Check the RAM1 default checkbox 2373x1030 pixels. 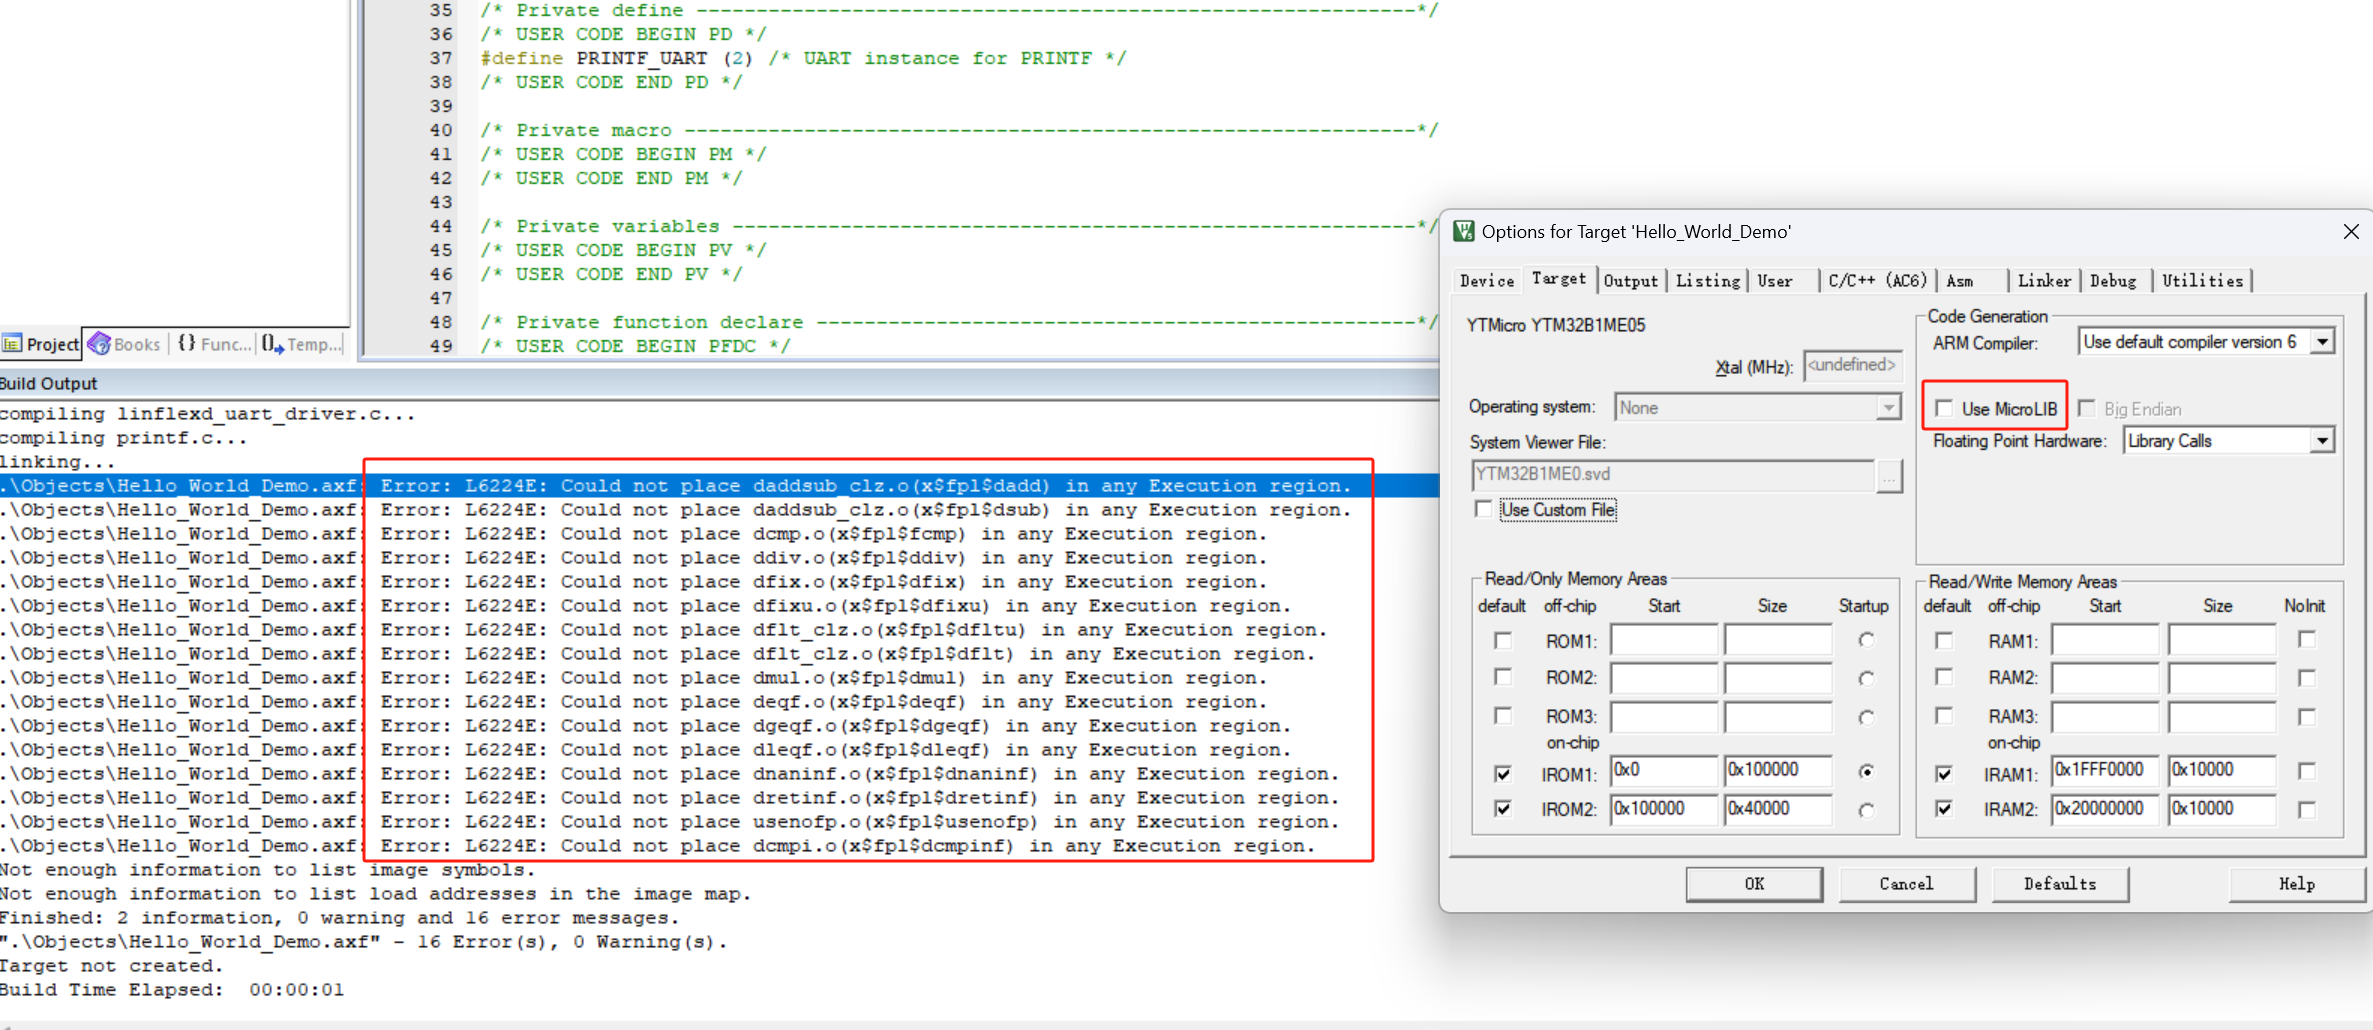click(1944, 640)
